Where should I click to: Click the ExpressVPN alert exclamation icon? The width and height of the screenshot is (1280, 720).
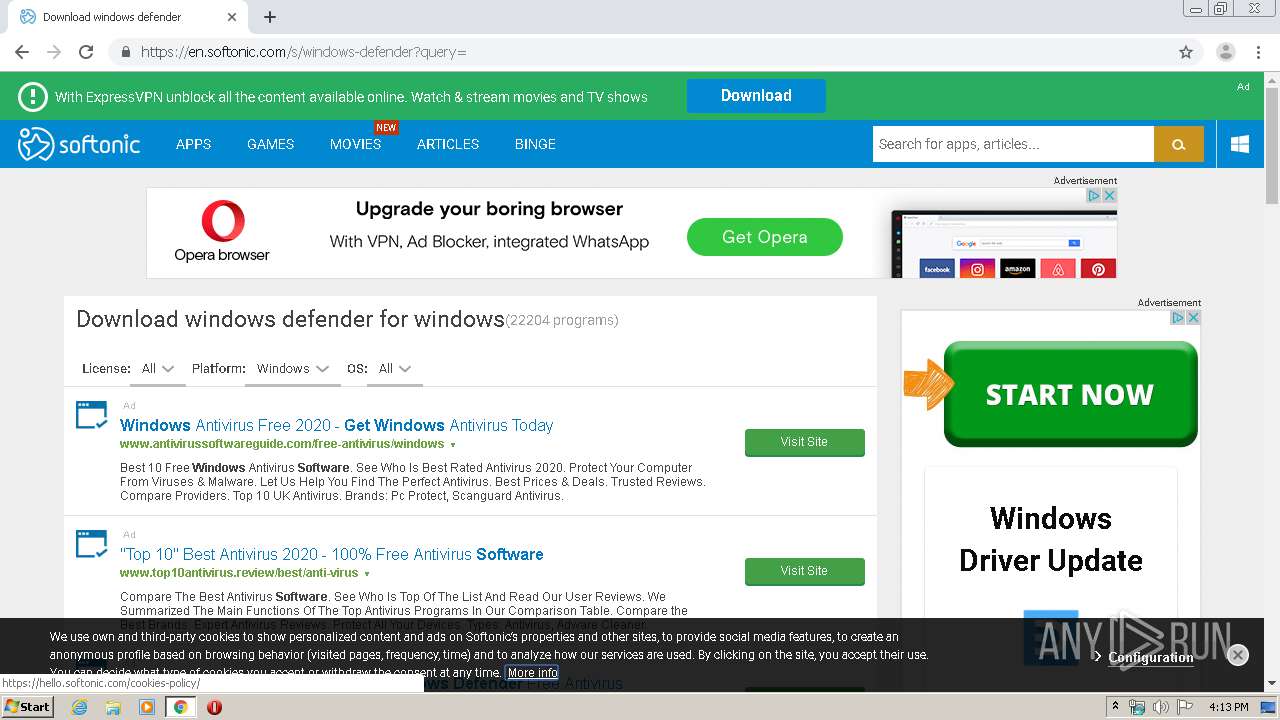33,96
